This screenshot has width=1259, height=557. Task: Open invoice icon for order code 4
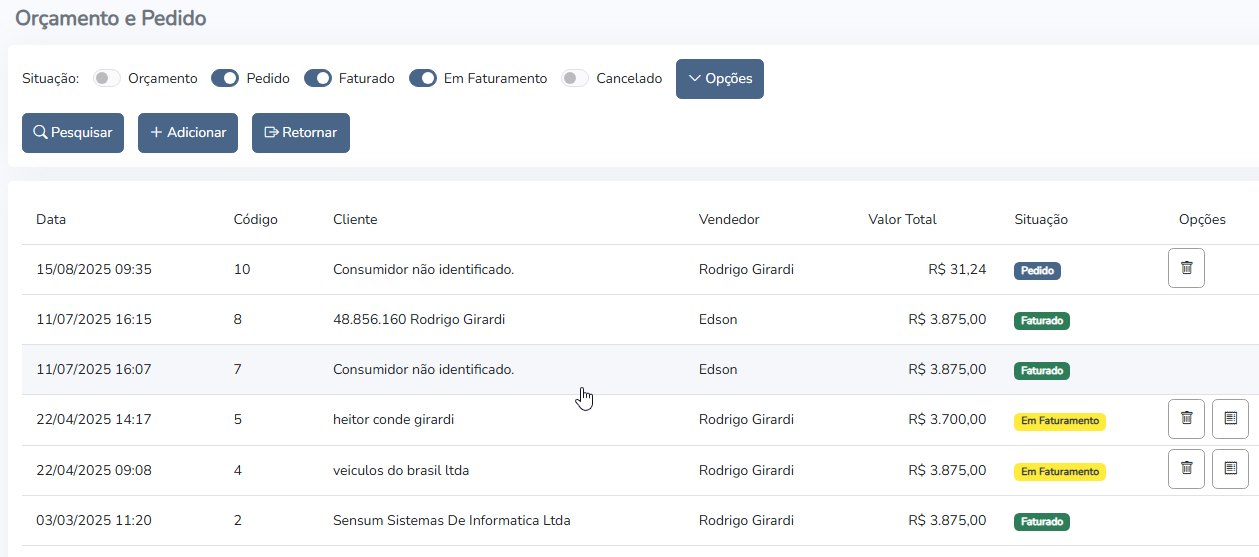(1230, 469)
